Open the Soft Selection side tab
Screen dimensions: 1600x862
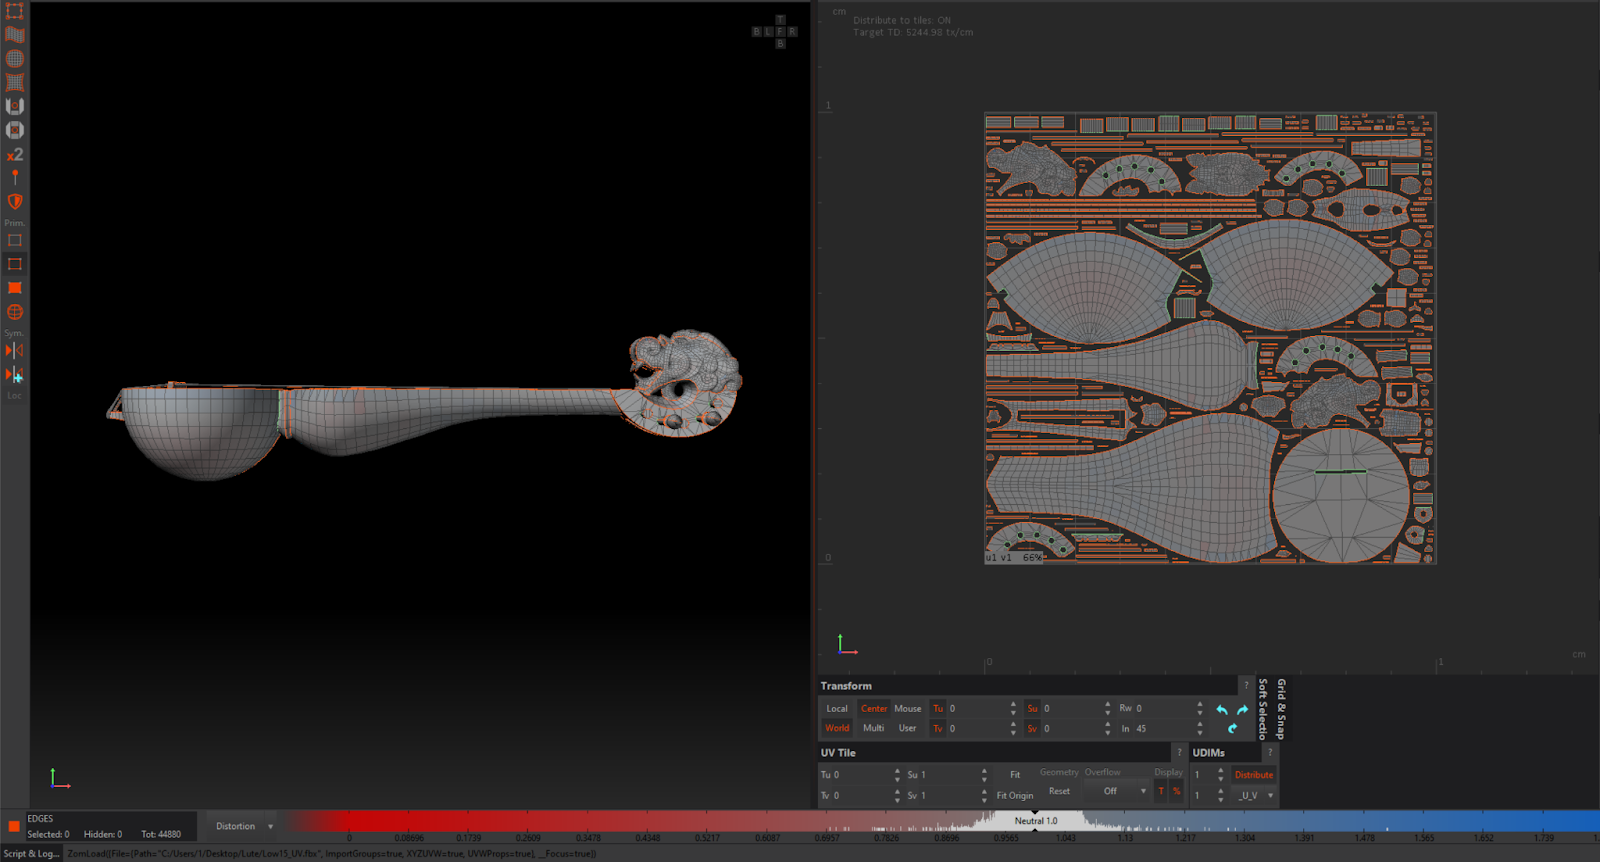click(x=1263, y=709)
